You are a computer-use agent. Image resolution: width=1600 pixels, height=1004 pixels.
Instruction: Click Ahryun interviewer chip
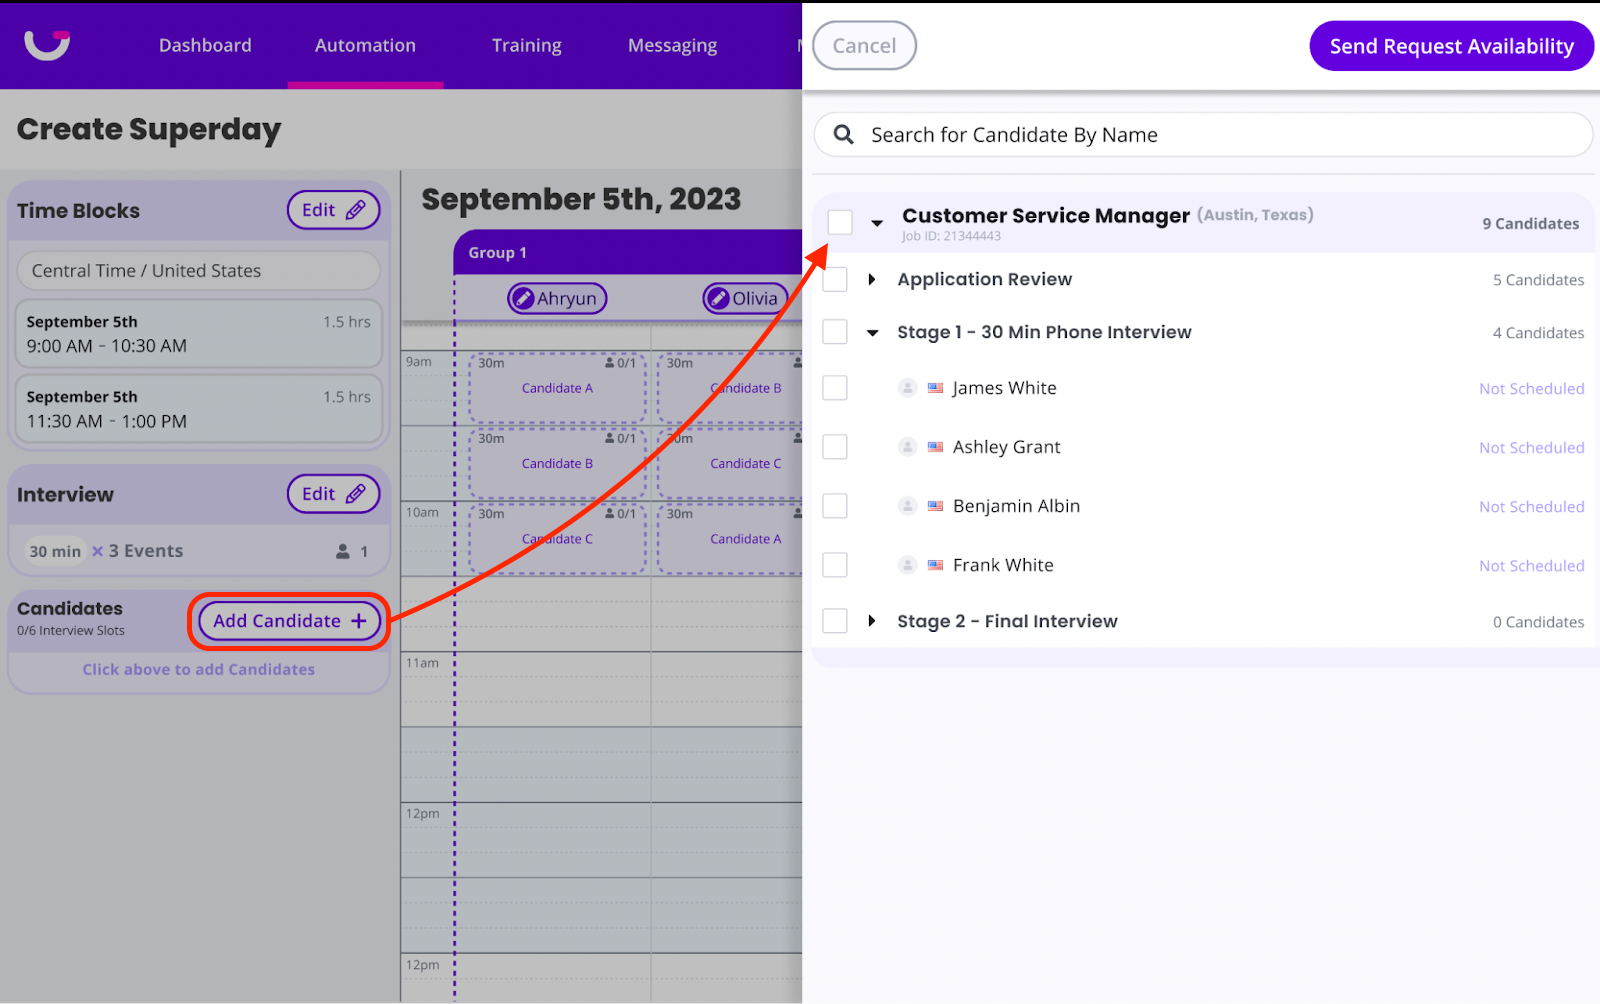coord(557,298)
